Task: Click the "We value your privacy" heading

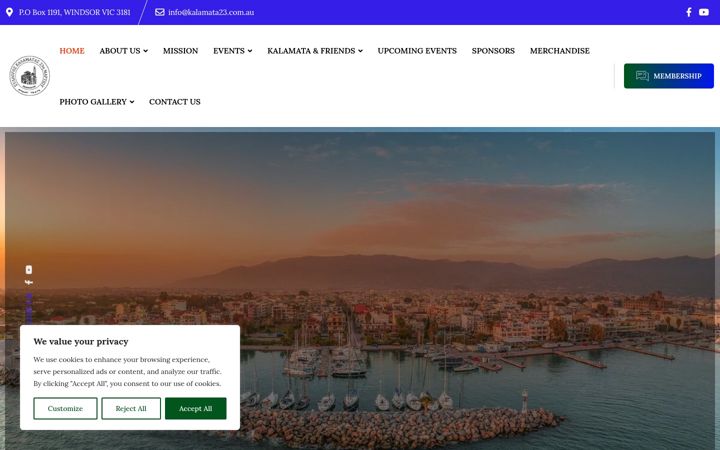Action: 81,341
